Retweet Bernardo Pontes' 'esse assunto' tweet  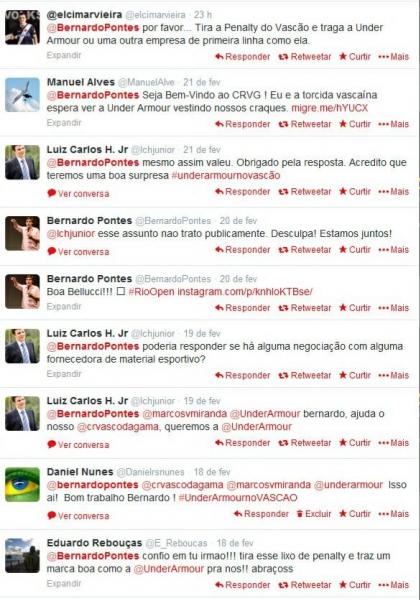pos(305,249)
